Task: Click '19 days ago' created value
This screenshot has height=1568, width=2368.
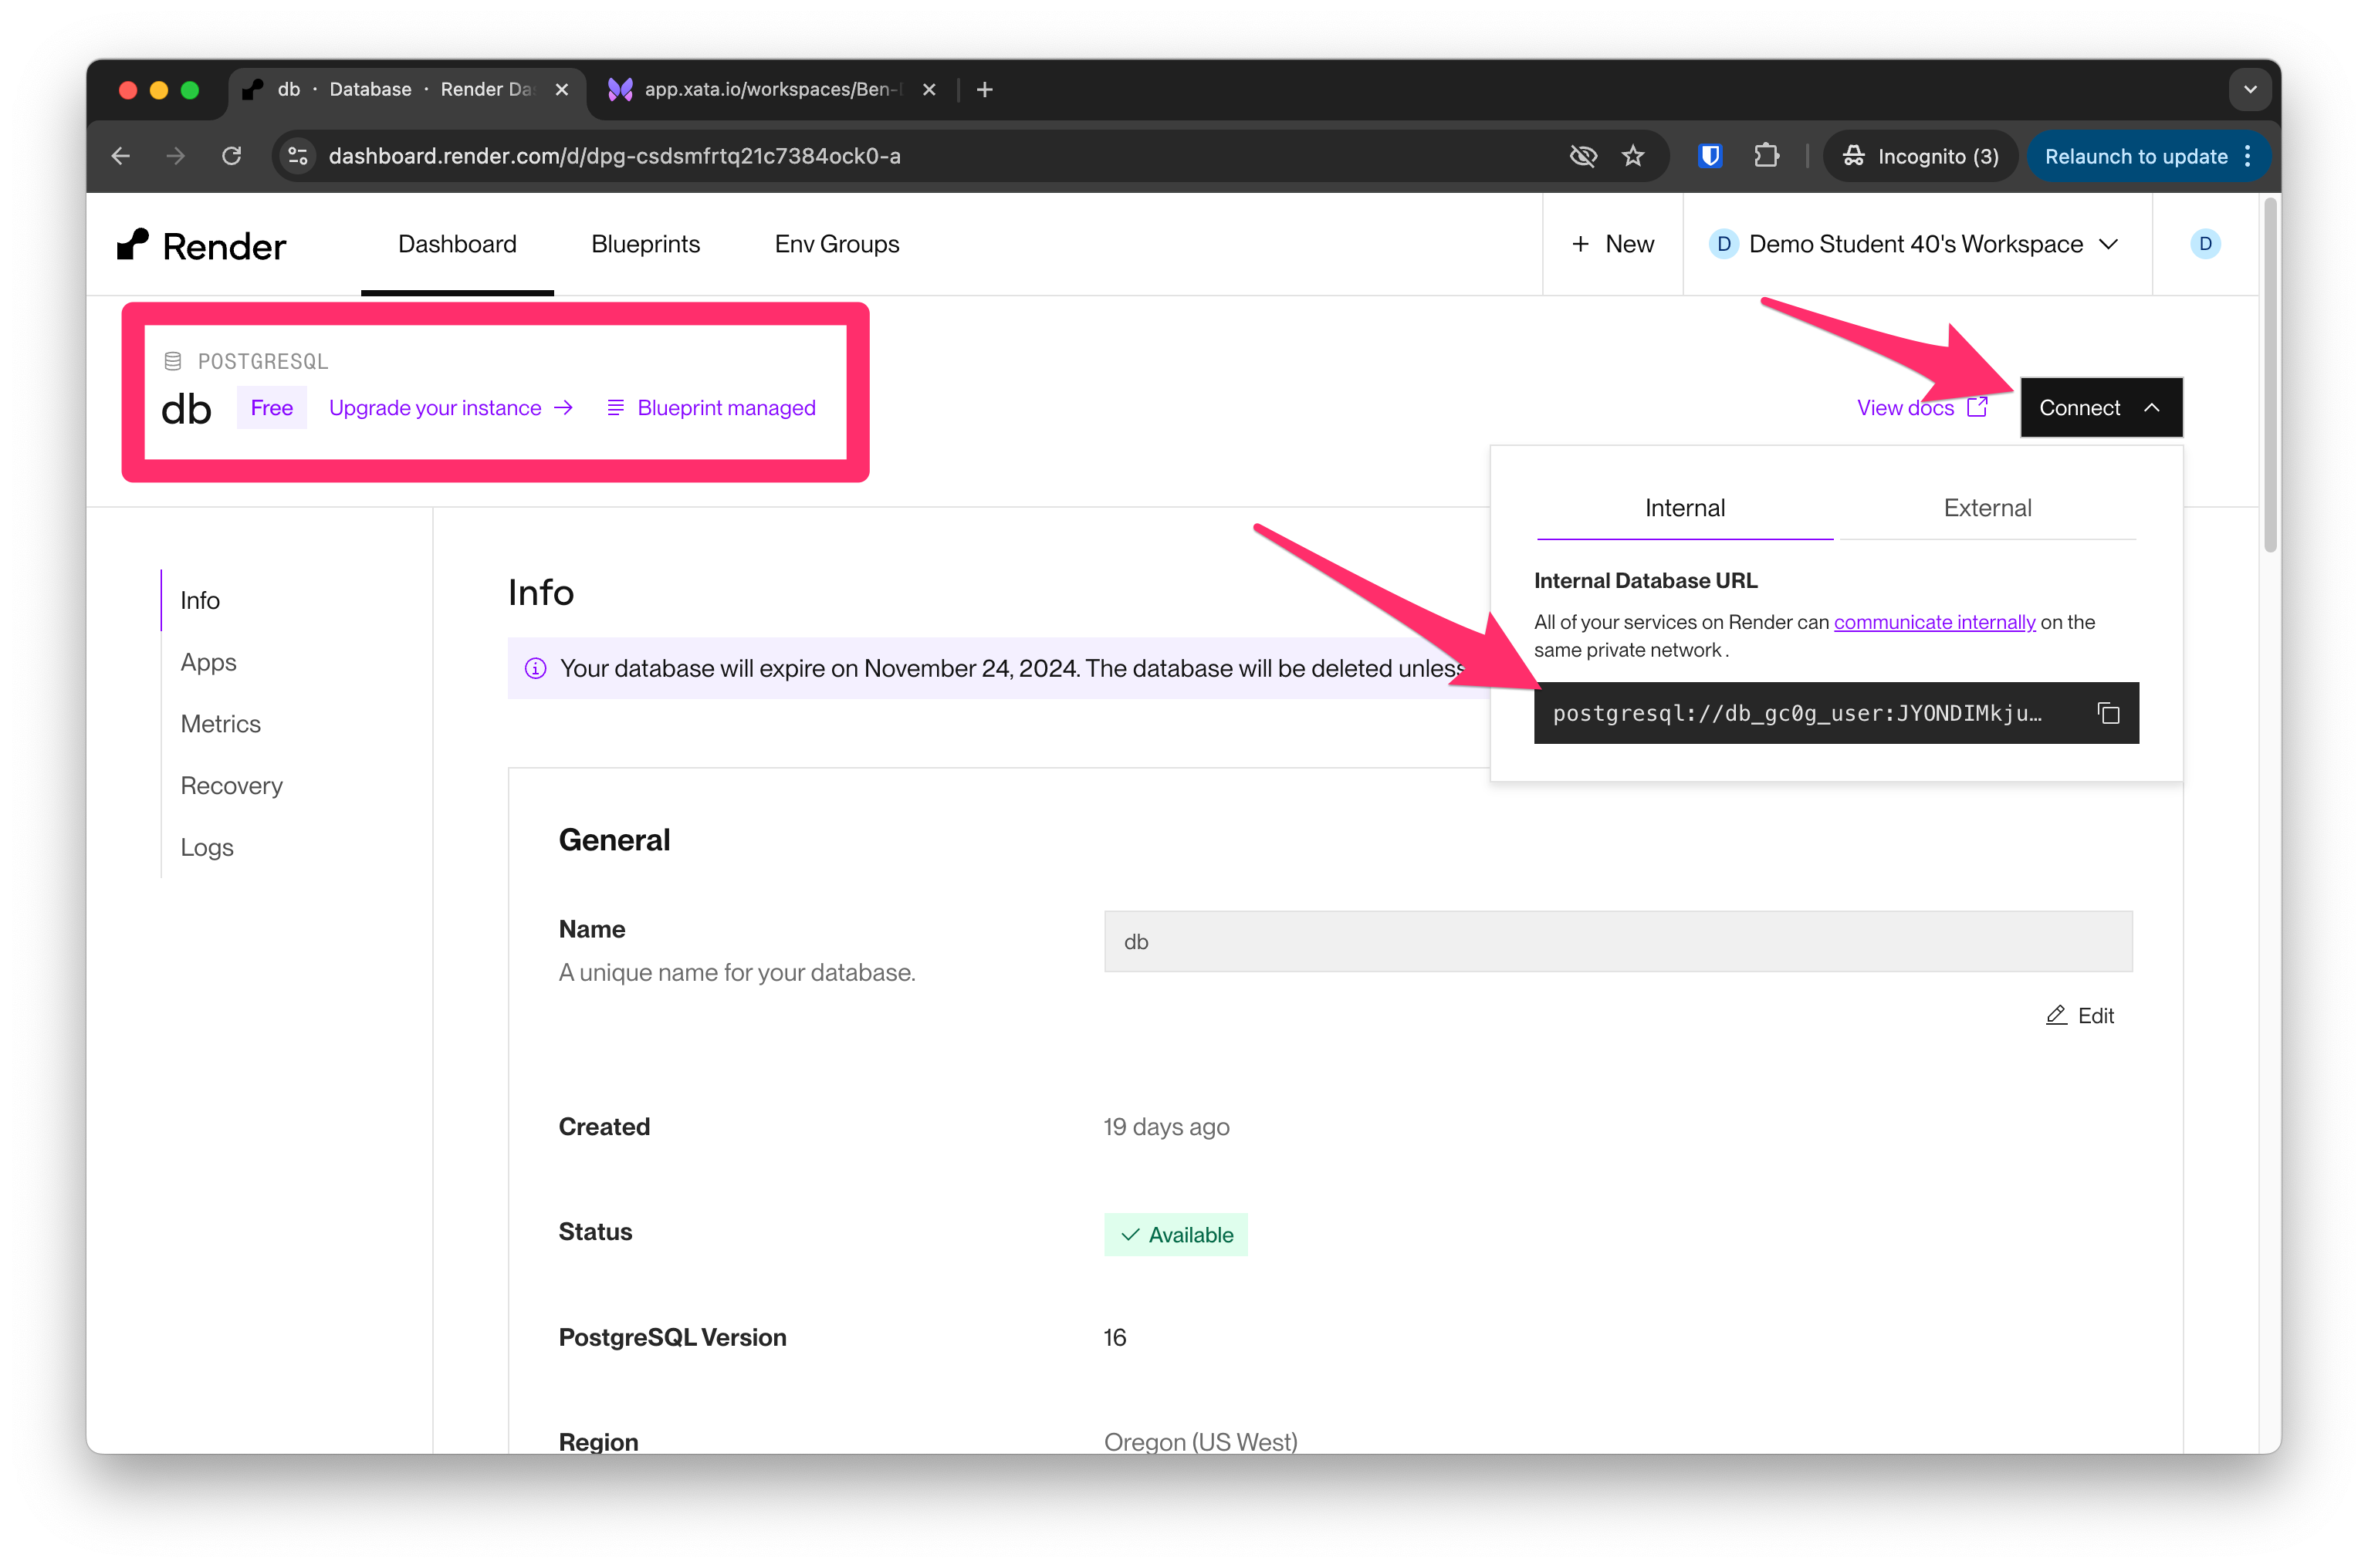Action: [x=1166, y=1127]
